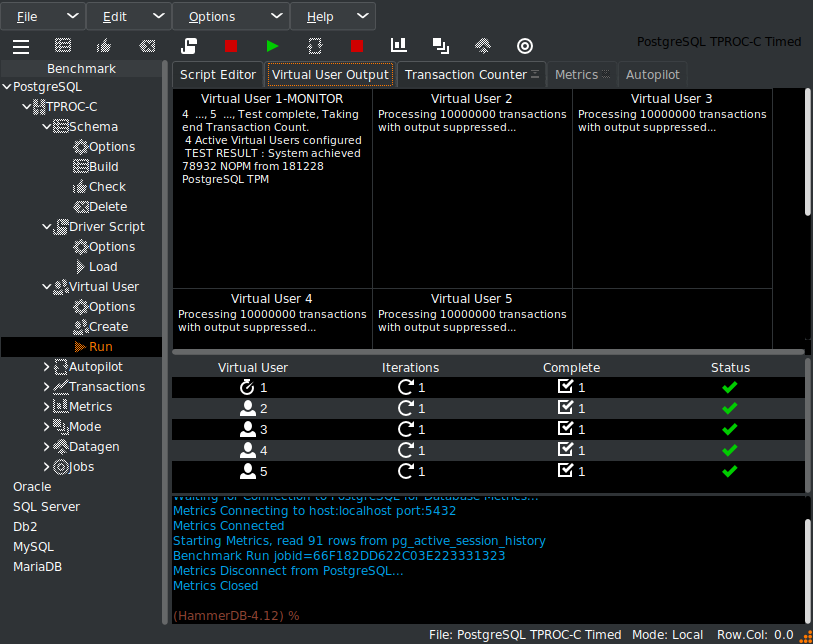
Task: Expand the Metrics tree node
Action: [x=47, y=407]
